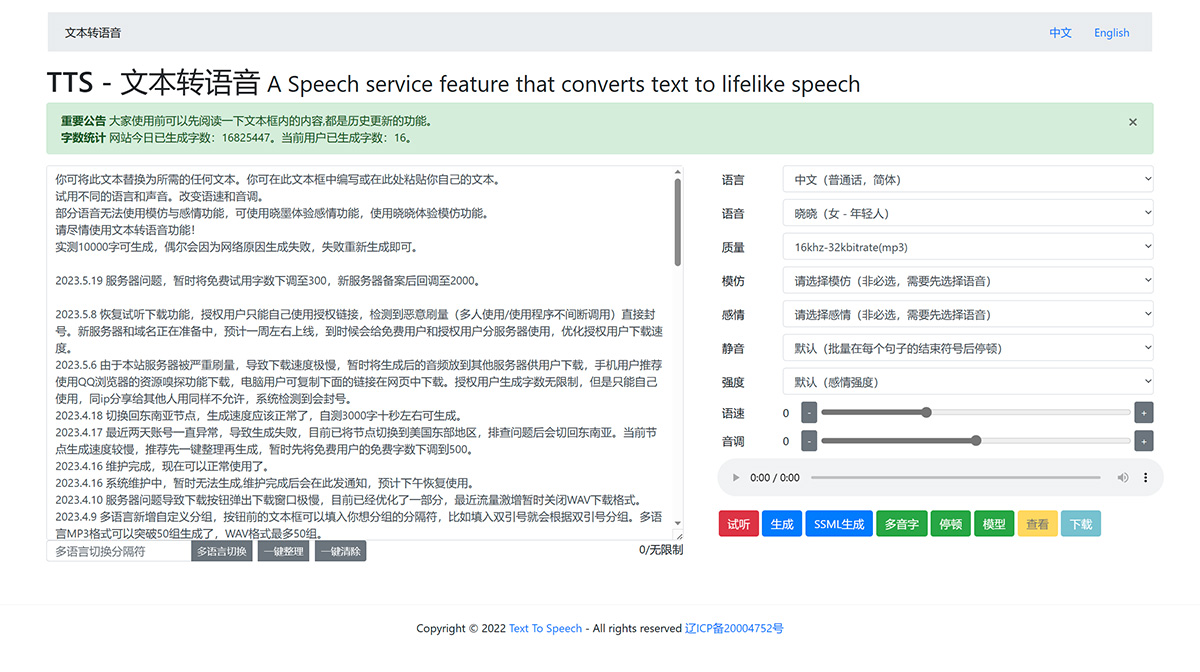Click the 生成 generate button

point(781,523)
